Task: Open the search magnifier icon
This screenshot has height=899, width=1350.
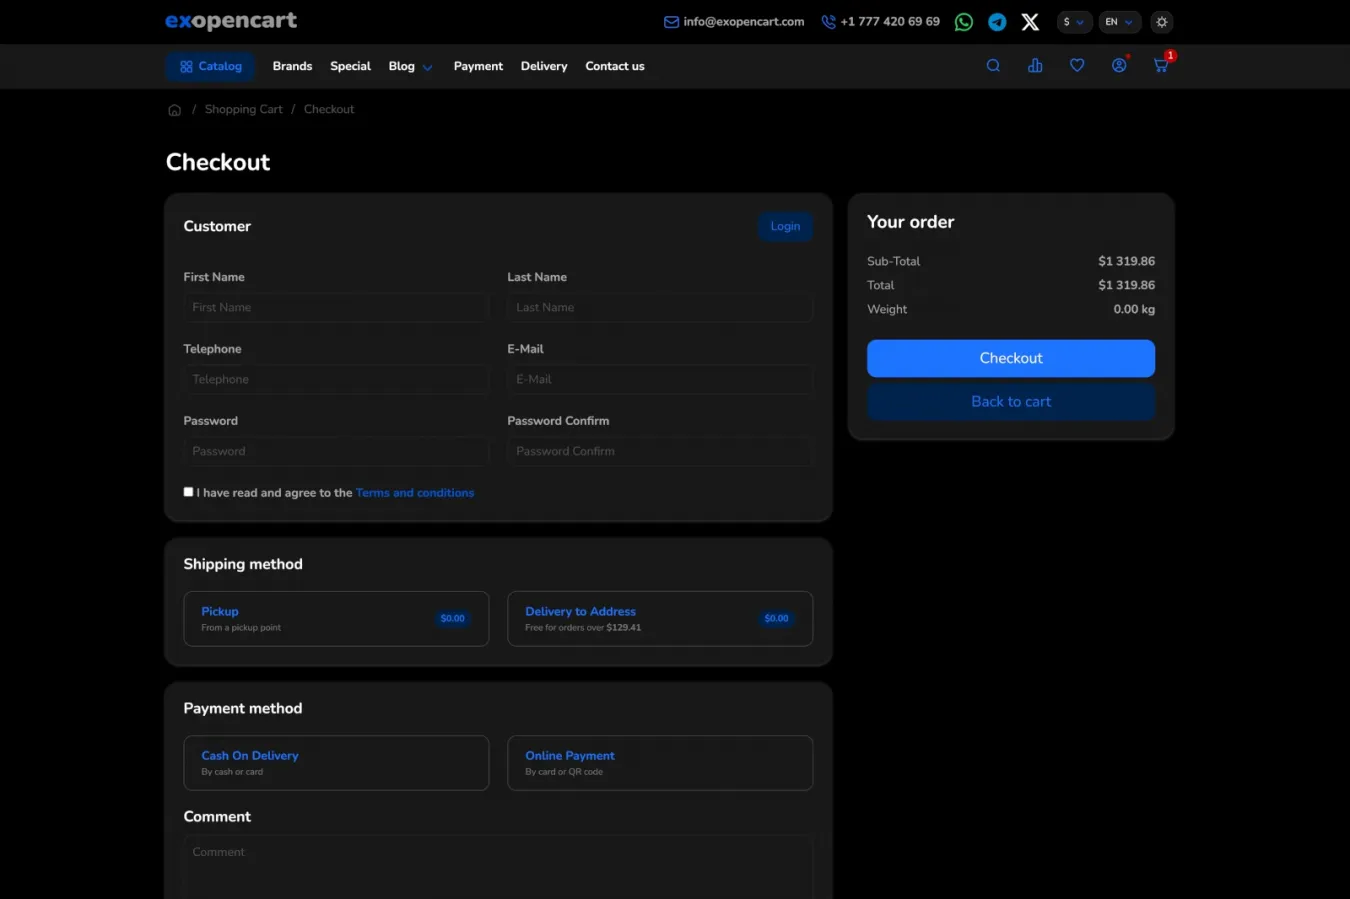Action: pyautogui.click(x=993, y=66)
